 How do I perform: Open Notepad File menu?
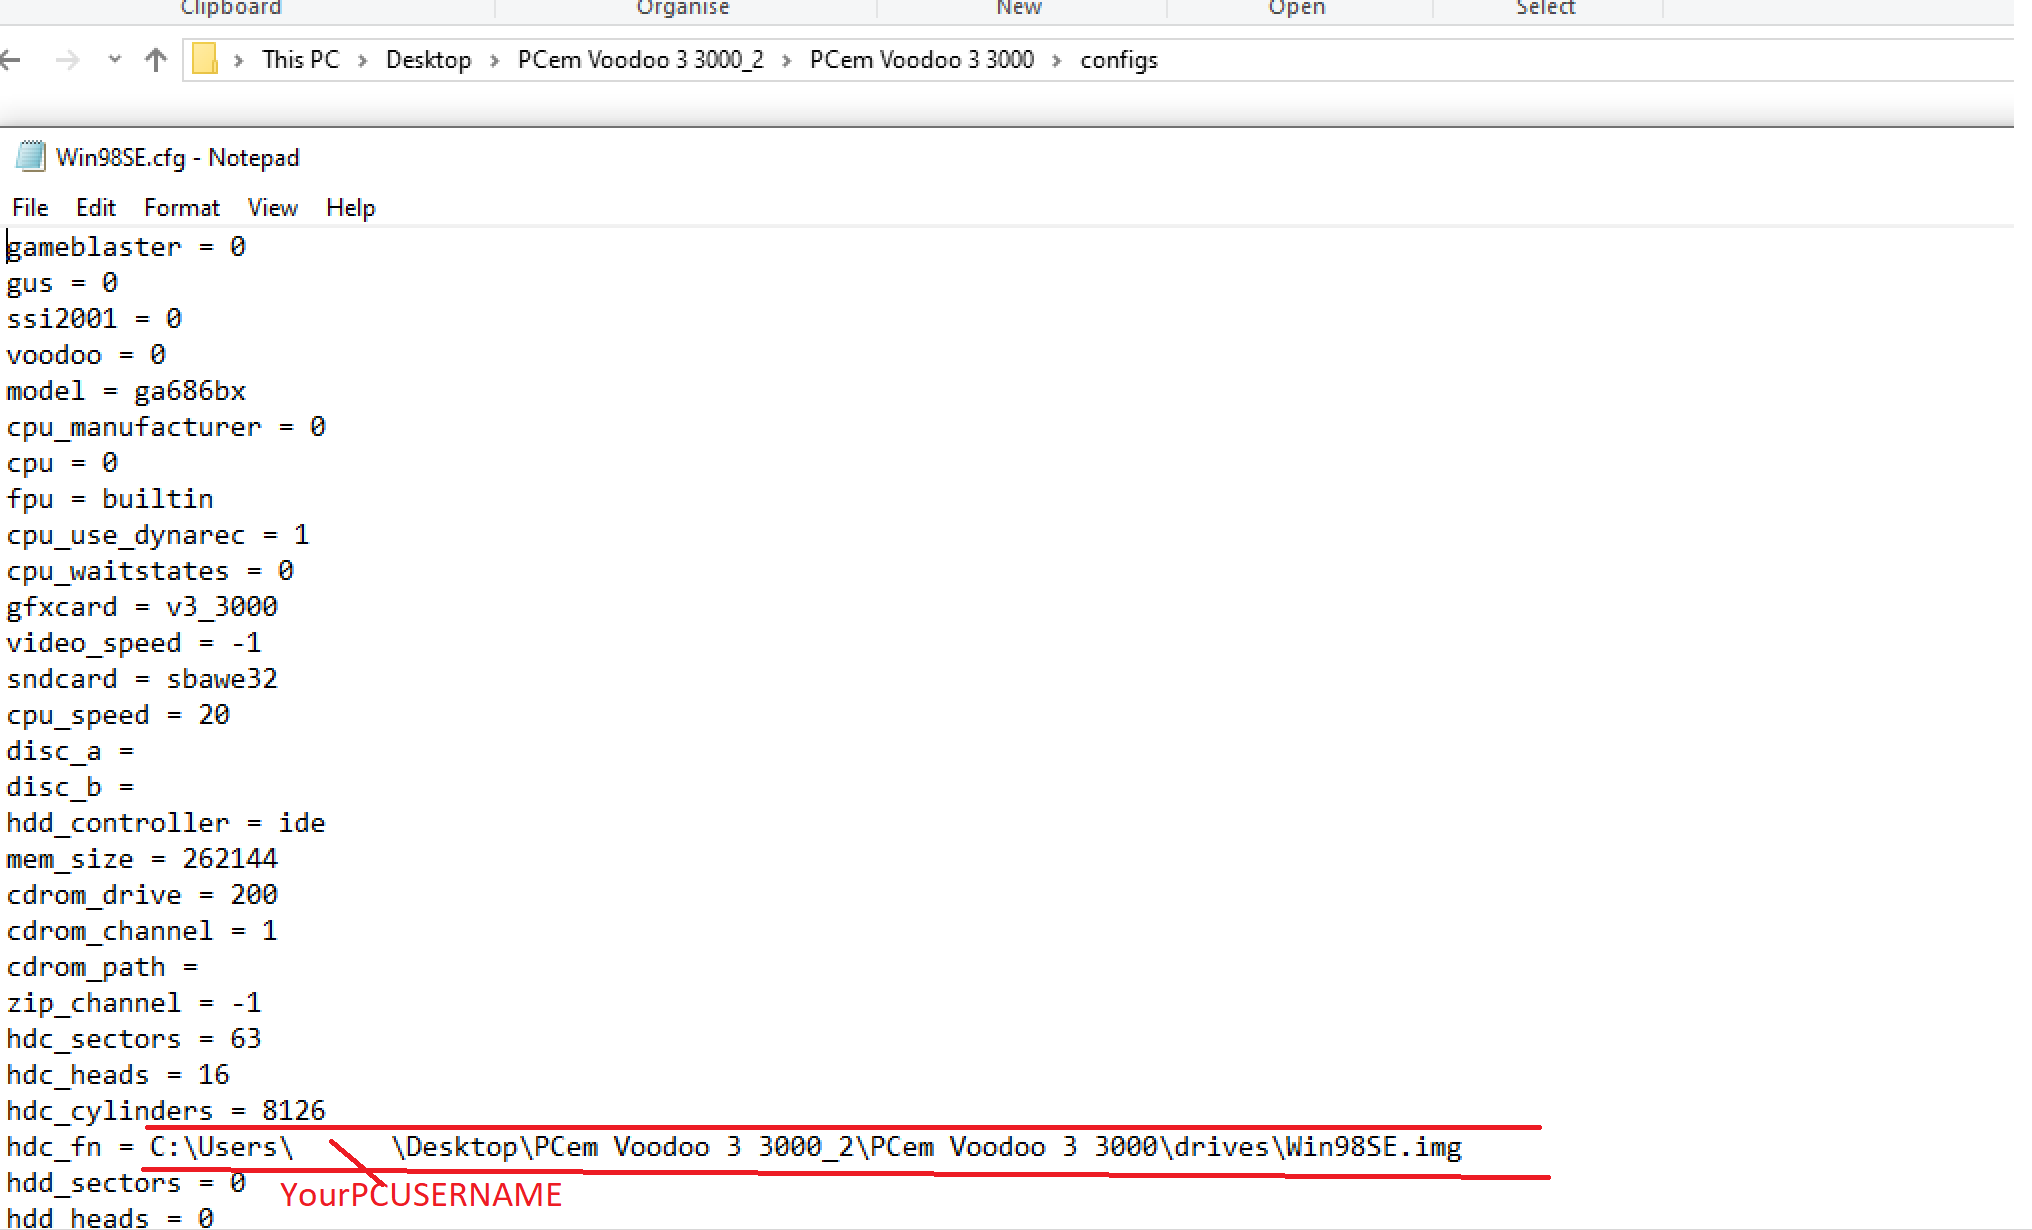(30, 208)
